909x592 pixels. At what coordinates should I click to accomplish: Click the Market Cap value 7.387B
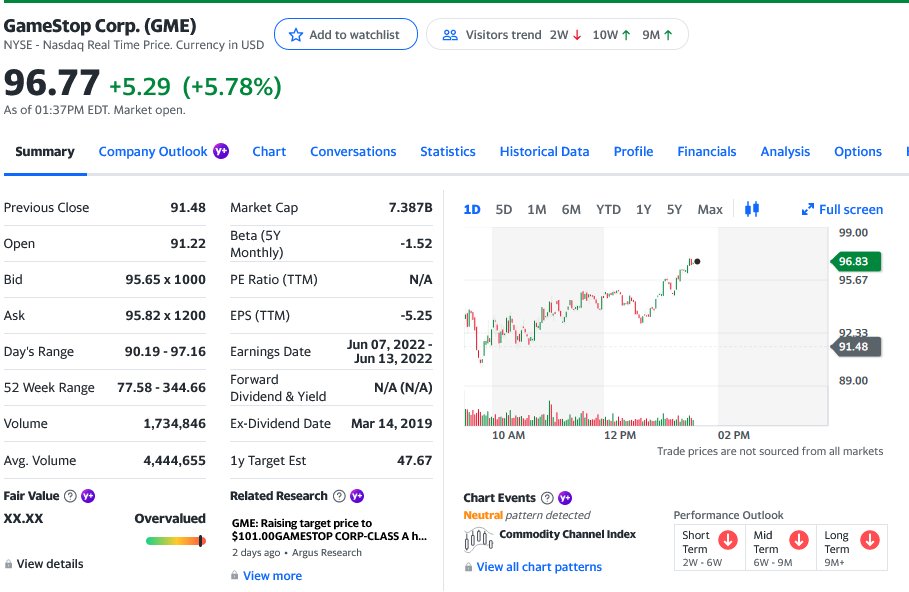[x=410, y=208]
